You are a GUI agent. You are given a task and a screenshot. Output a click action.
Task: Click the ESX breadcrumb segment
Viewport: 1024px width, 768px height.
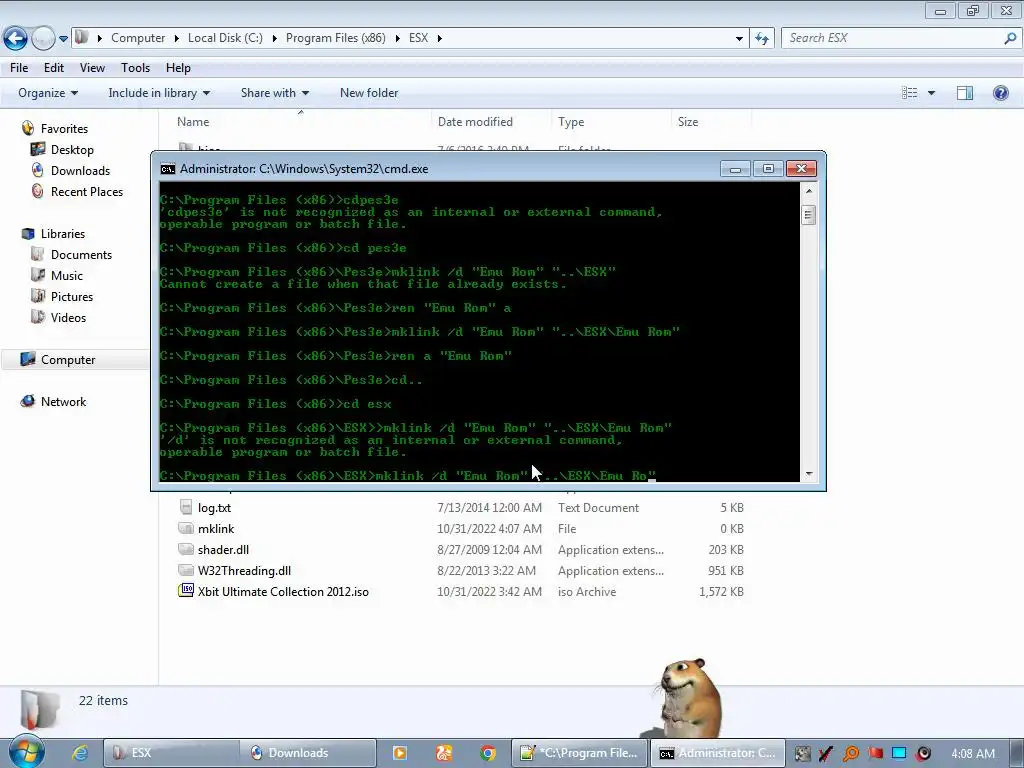pyautogui.click(x=419, y=38)
